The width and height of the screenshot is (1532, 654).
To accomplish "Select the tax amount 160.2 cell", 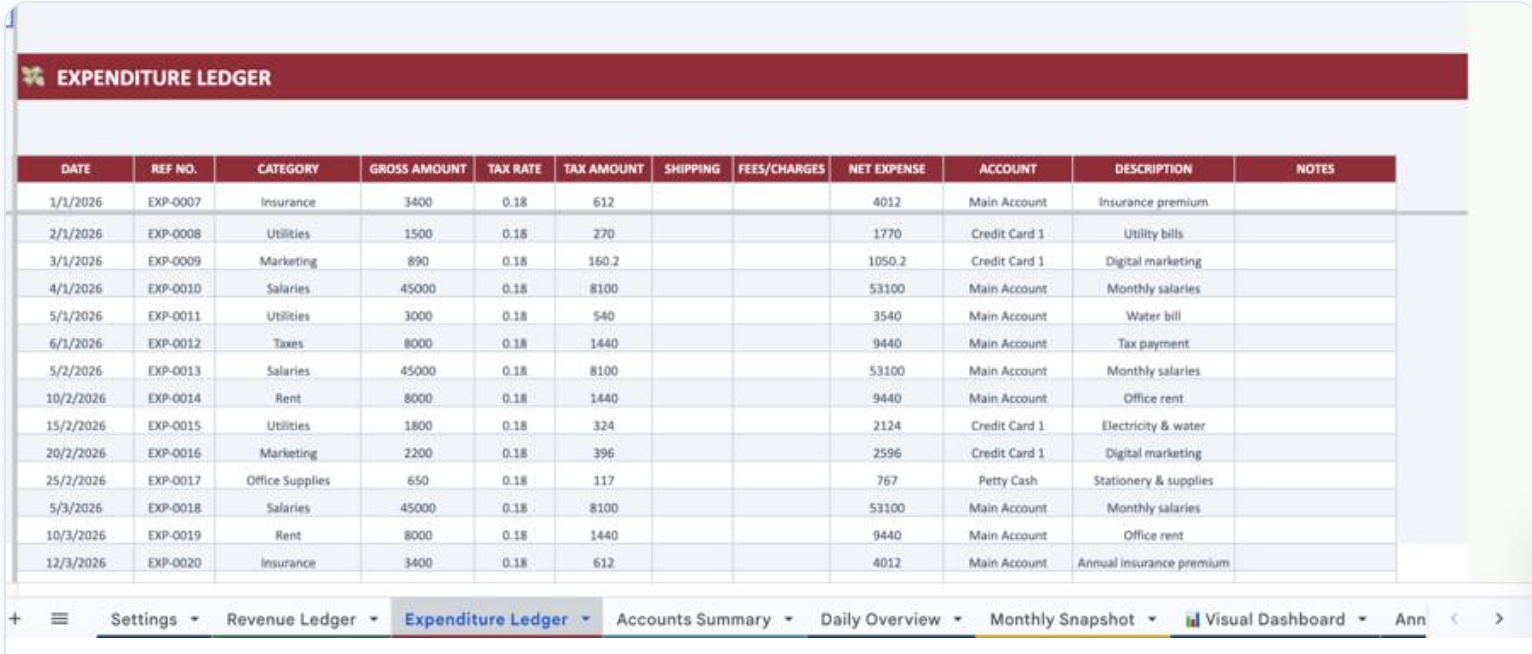I will (x=603, y=261).
